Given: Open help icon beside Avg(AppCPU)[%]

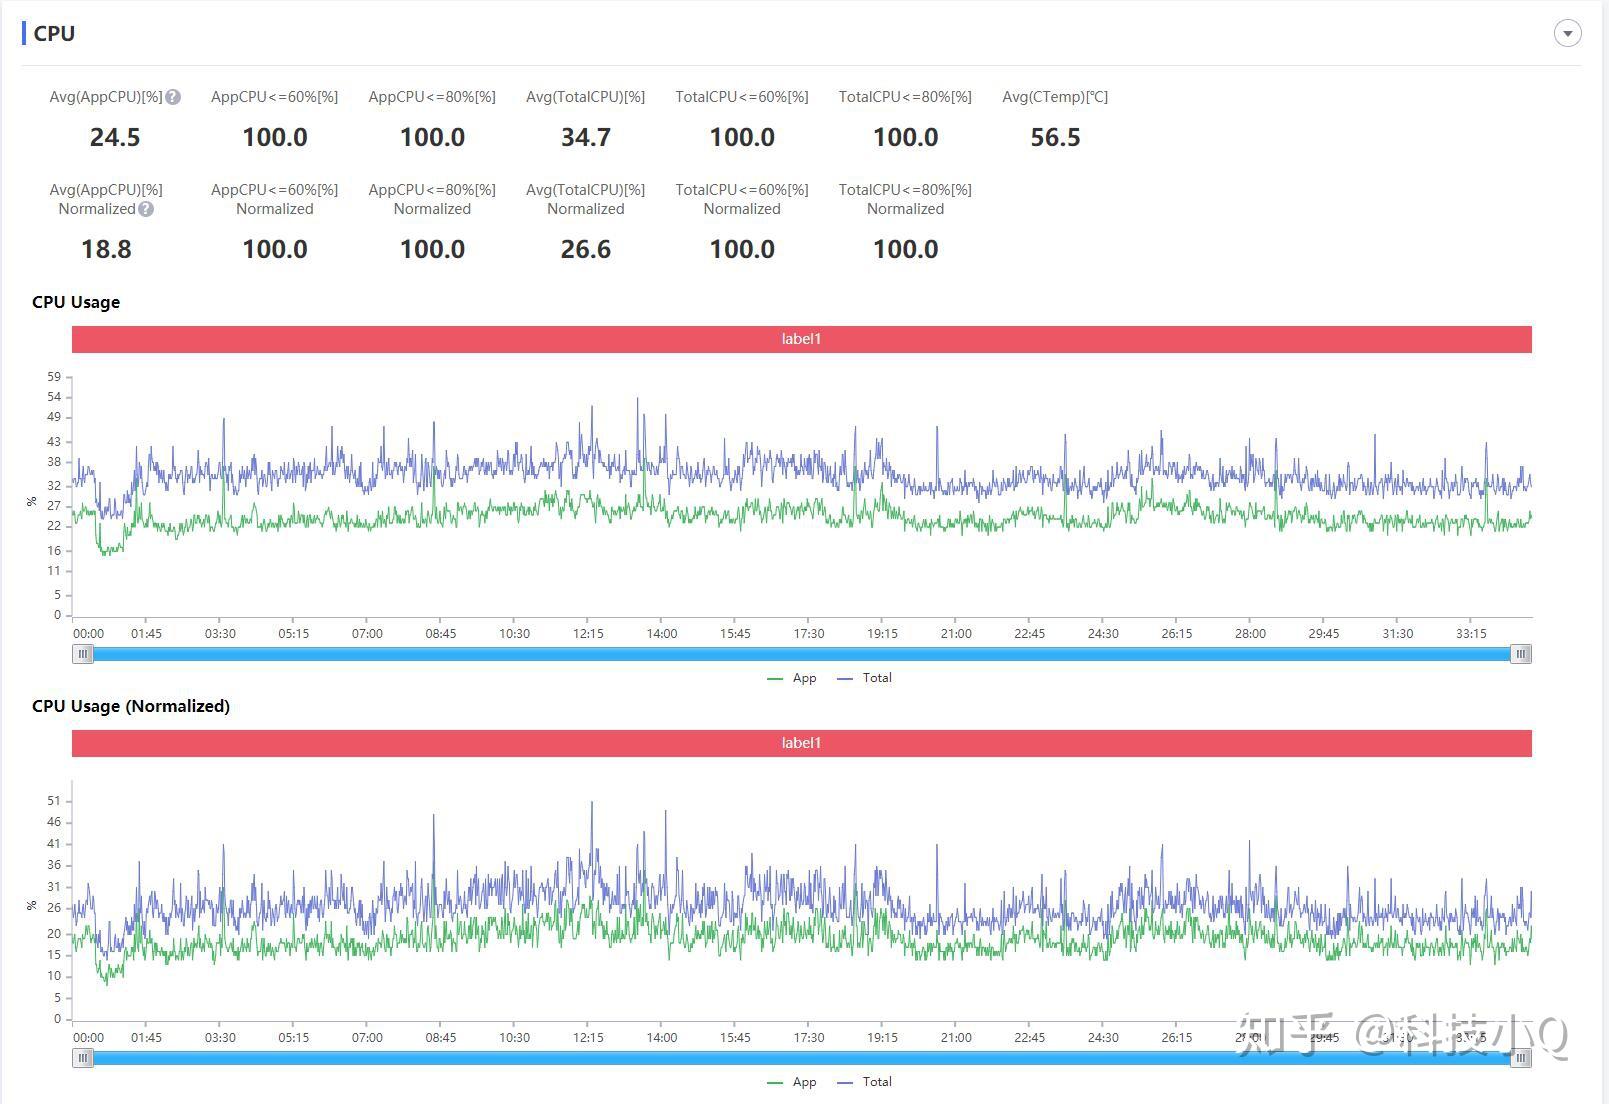Looking at the screenshot, I should tap(173, 97).
